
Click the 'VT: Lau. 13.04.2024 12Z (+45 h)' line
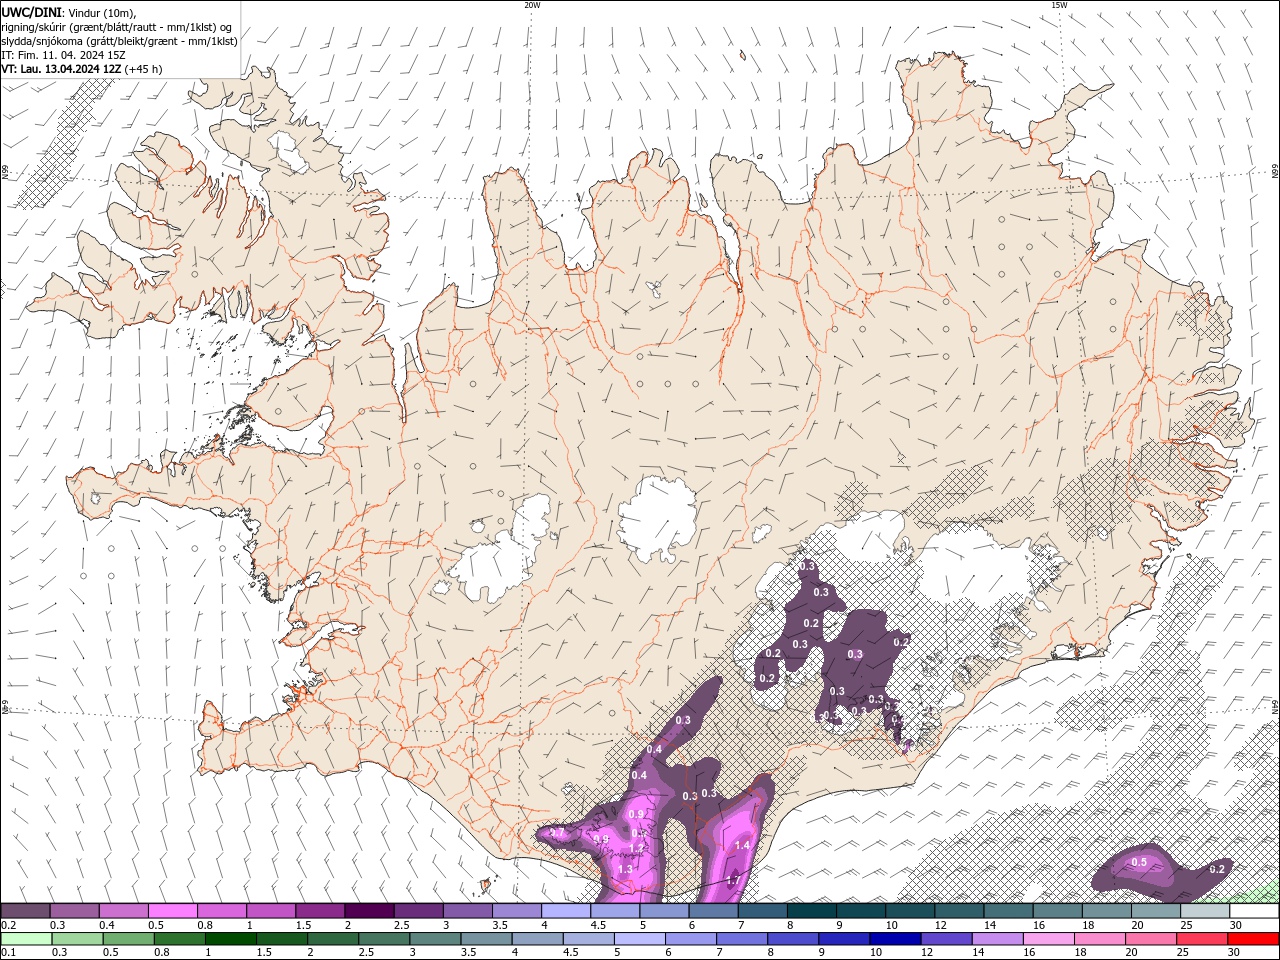click(x=82, y=69)
